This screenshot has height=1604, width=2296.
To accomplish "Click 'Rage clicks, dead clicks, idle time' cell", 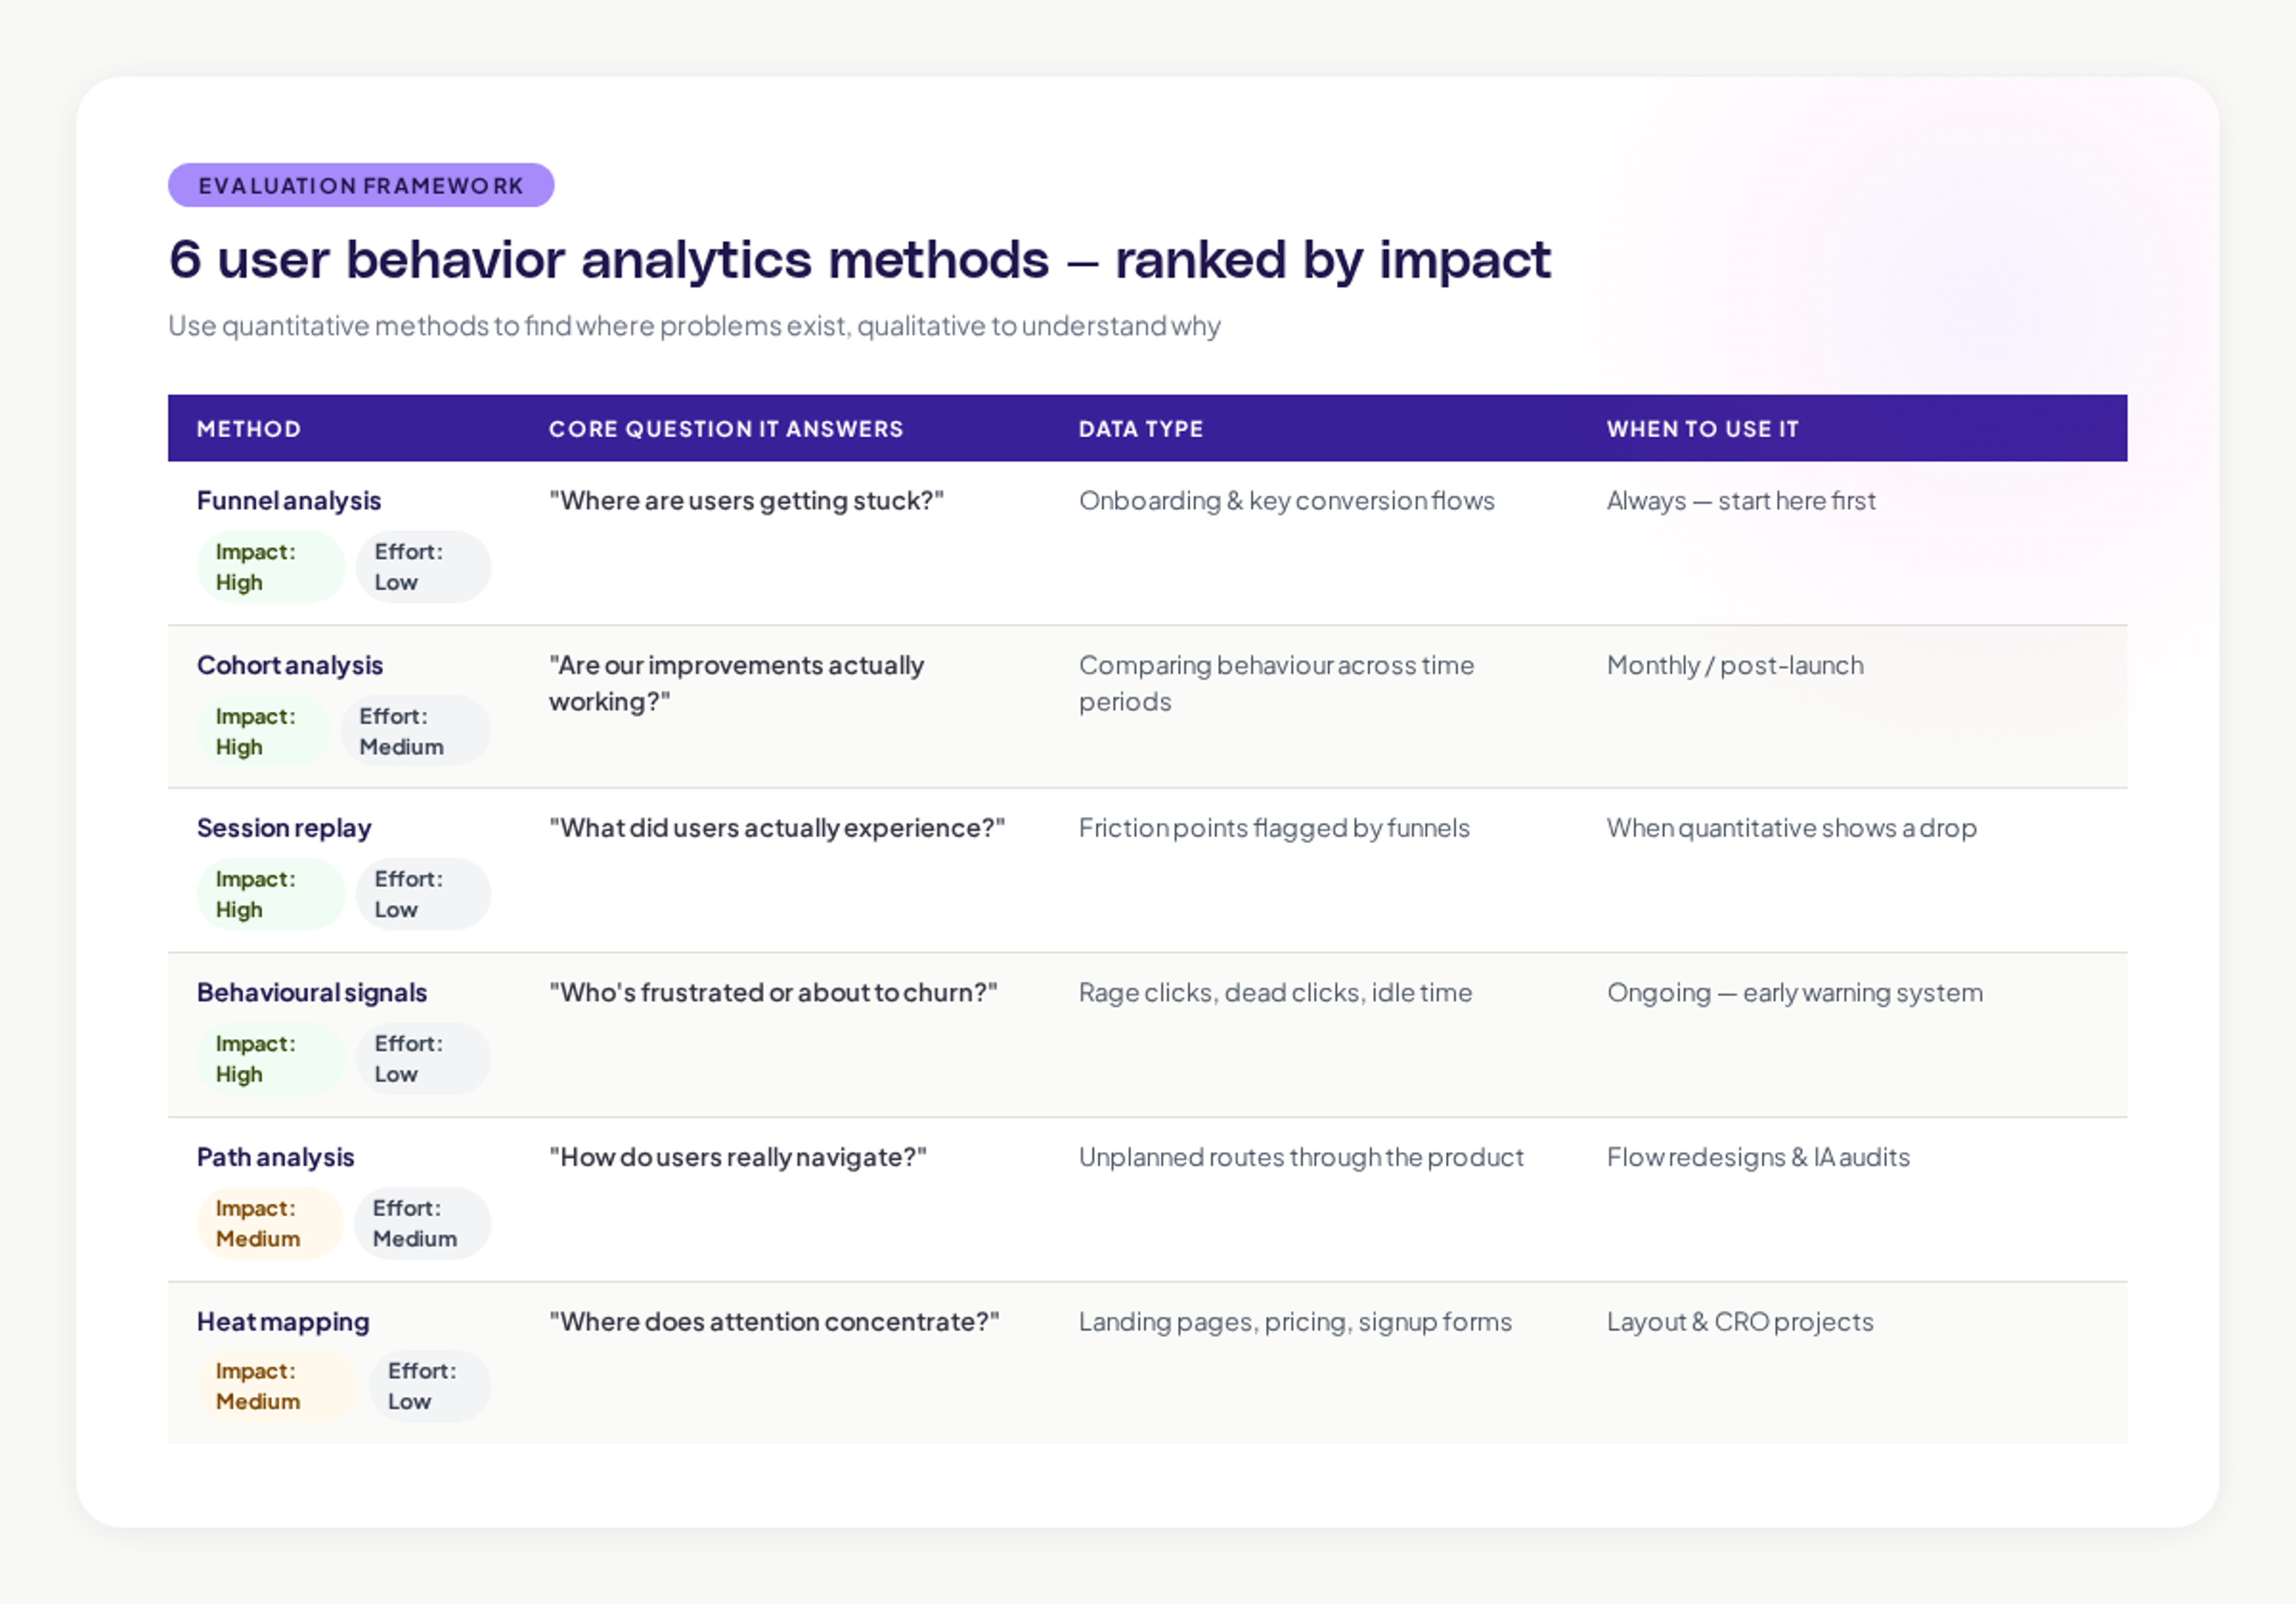I will [1275, 993].
